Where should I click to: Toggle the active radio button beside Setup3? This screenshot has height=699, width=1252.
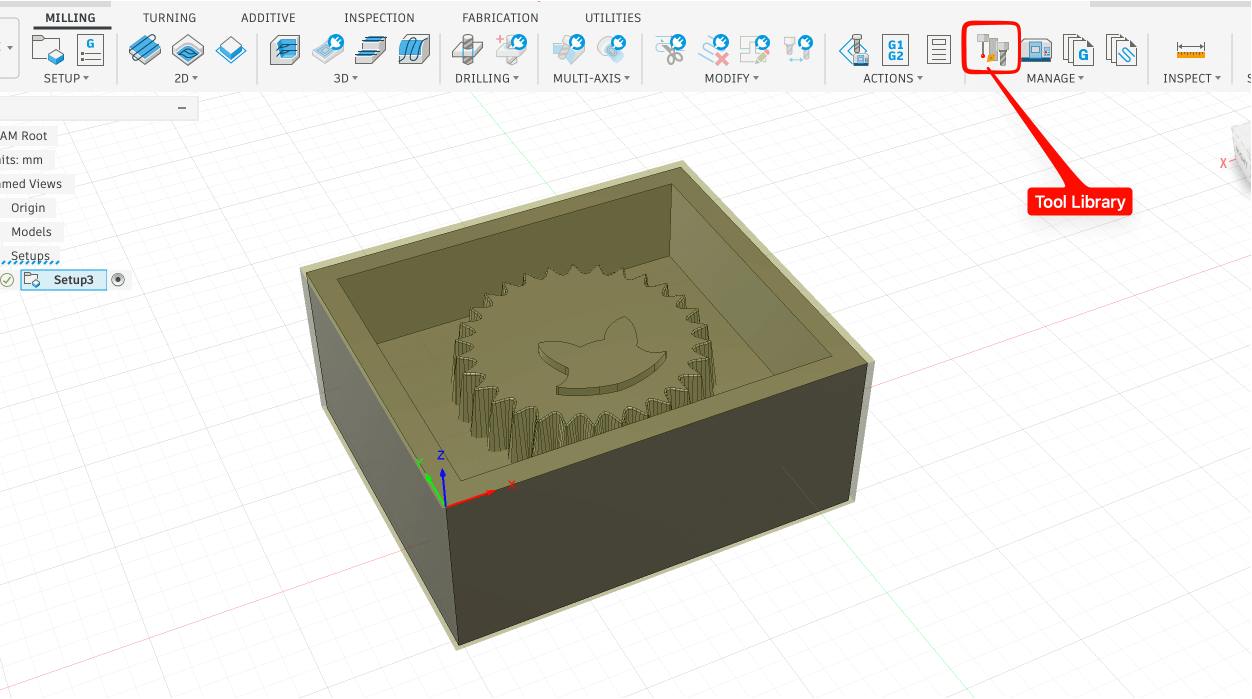coord(118,280)
